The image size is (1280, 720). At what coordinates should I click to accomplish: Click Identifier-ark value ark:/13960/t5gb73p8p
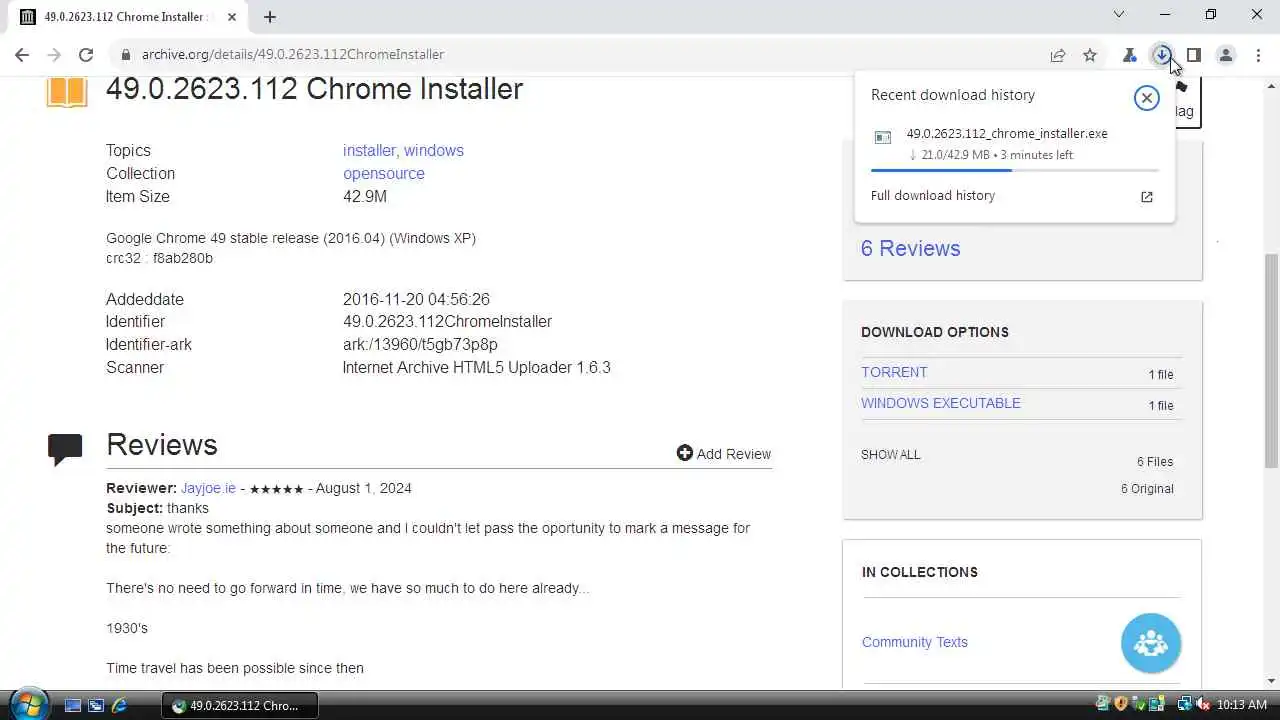[420, 345]
